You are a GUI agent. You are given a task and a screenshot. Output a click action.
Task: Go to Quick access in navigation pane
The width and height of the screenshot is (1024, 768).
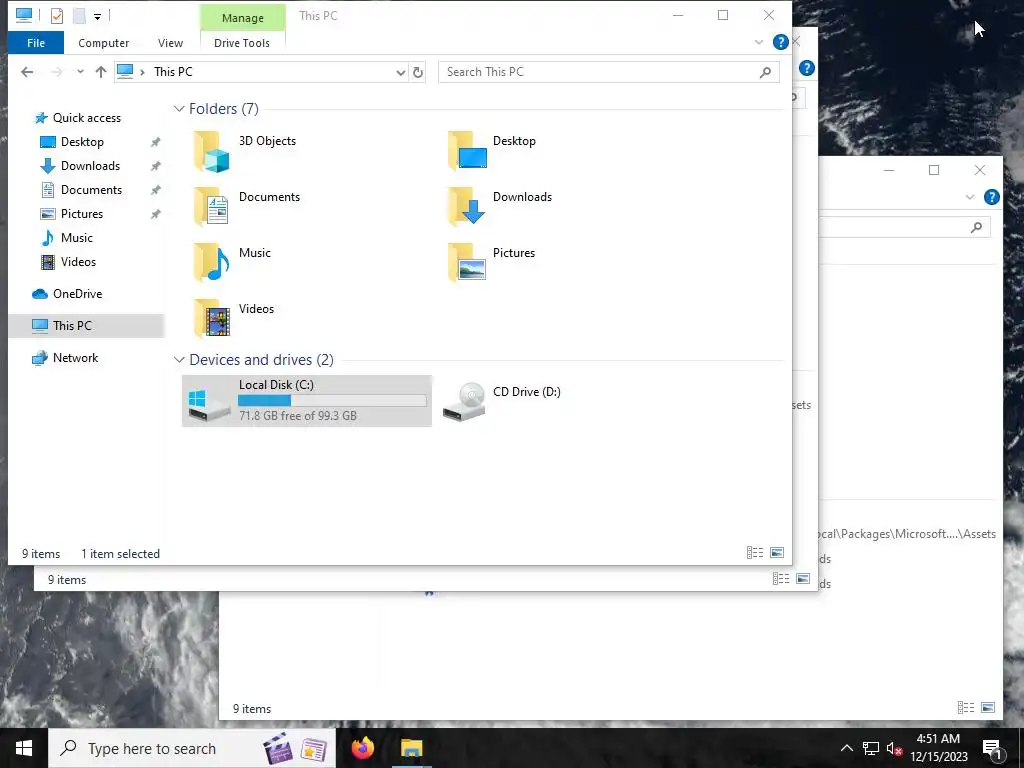click(x=86, y=118)
